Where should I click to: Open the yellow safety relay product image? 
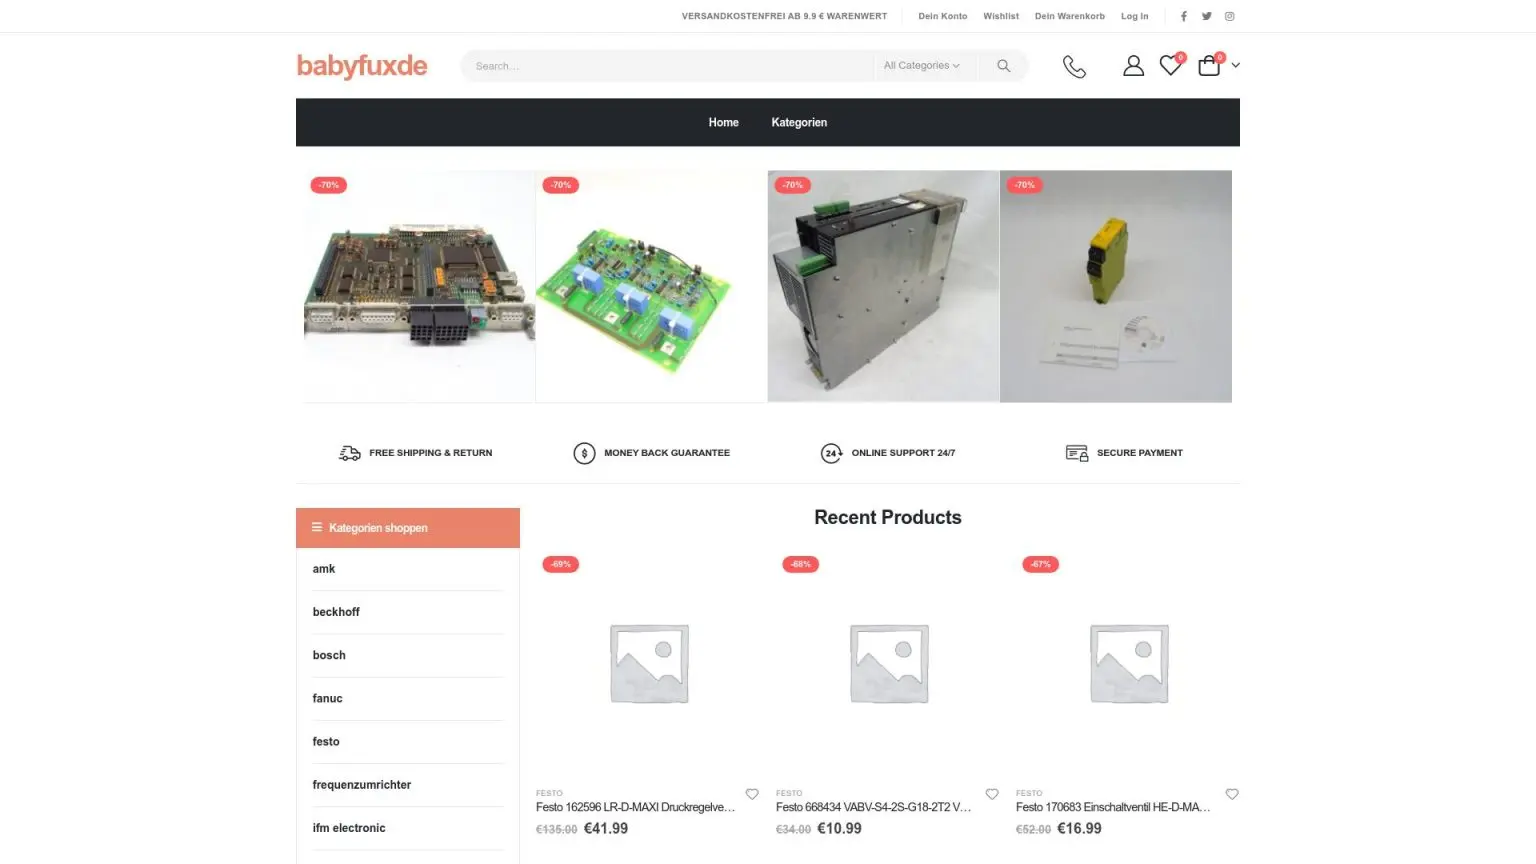pyautogui.click(x=1115, y=286)
